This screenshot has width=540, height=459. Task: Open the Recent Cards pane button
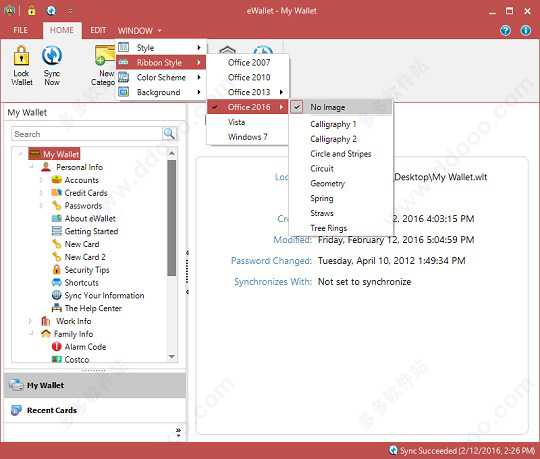click(x=95, y=410)
